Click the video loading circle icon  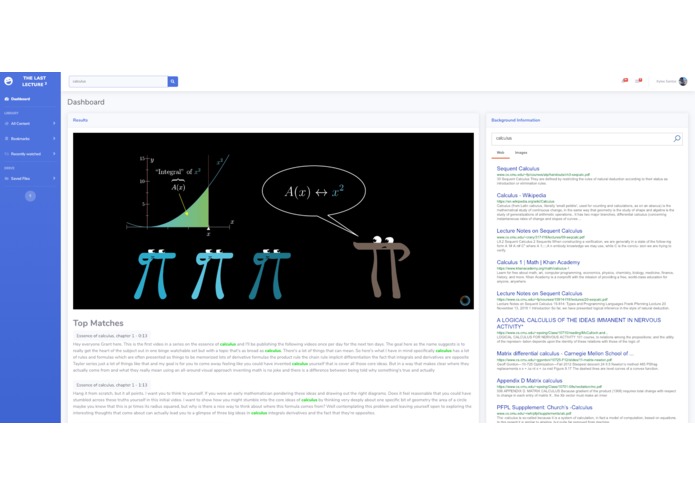465,300
